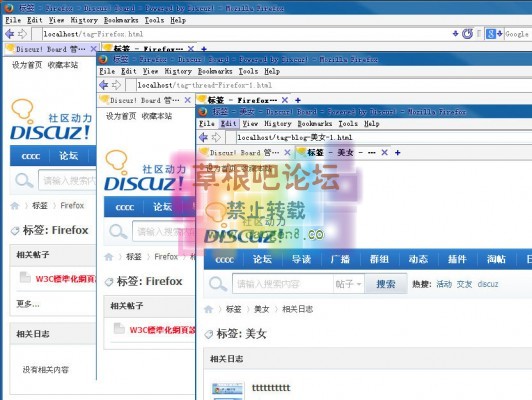Click hot search link 交友

pyautogui.click(x=464, y=284)
